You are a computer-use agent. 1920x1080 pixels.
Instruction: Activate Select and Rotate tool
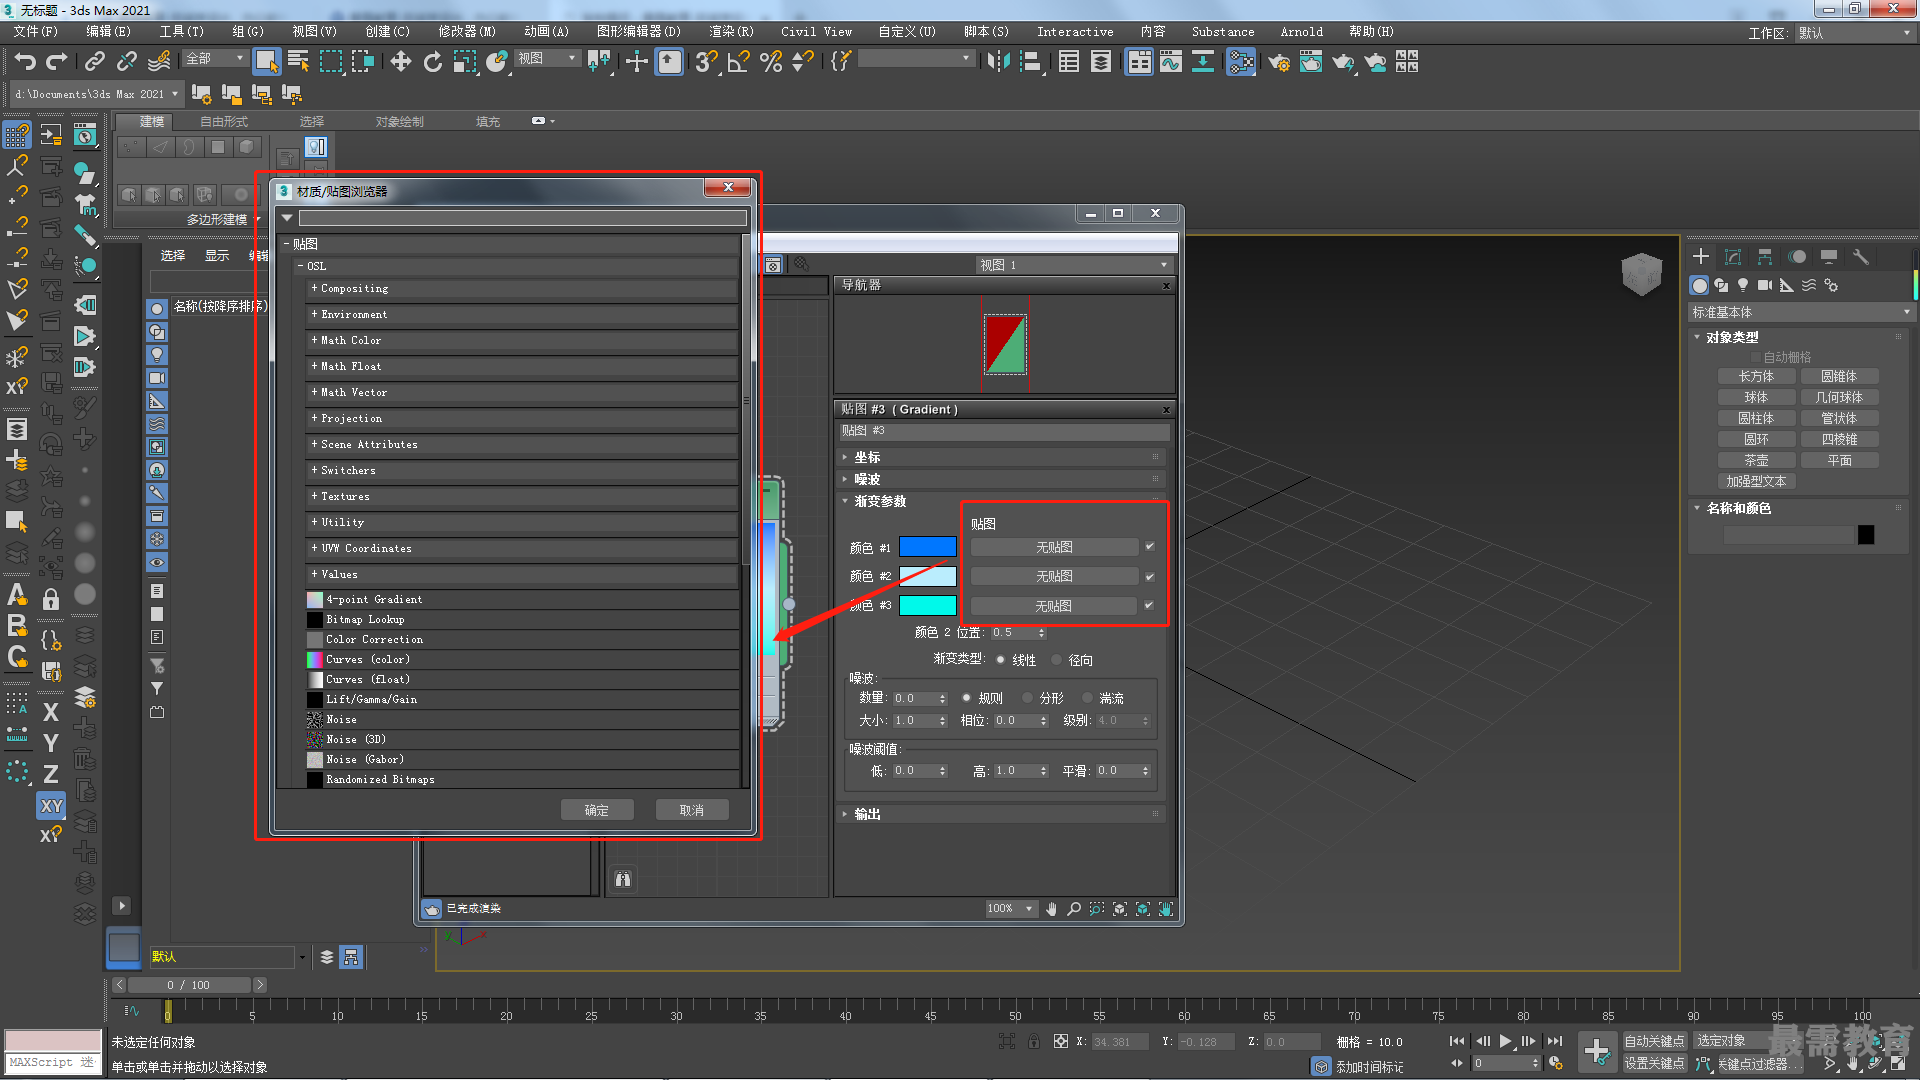point(432,62)
